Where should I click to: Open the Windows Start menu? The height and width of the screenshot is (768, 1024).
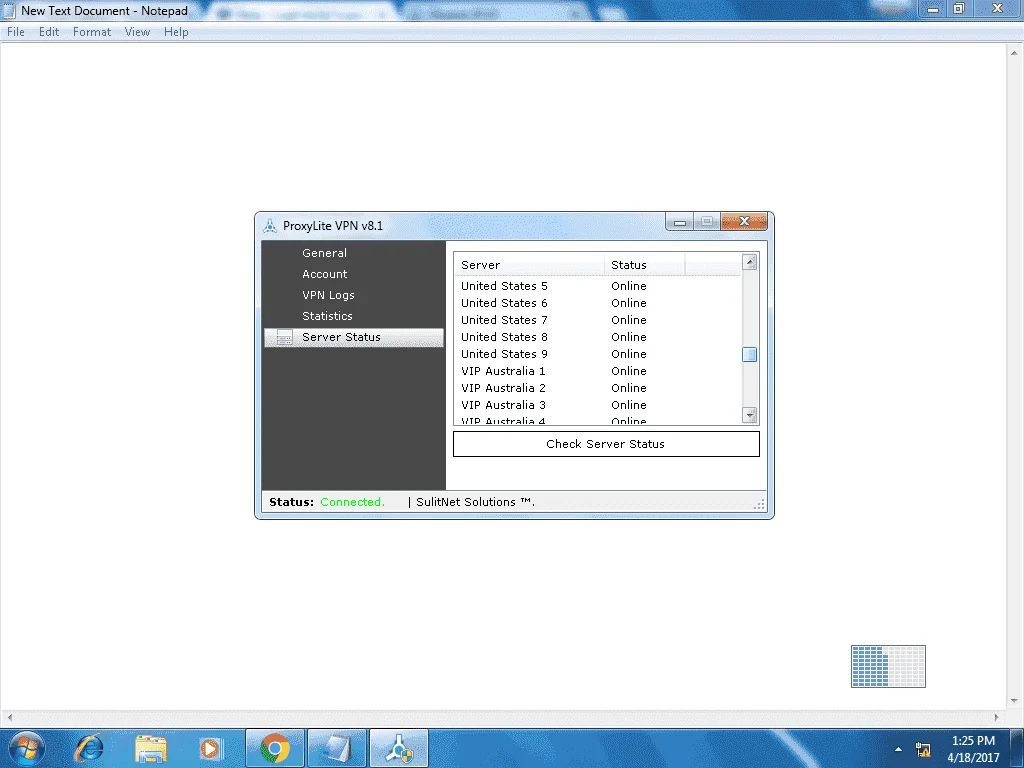26,748
